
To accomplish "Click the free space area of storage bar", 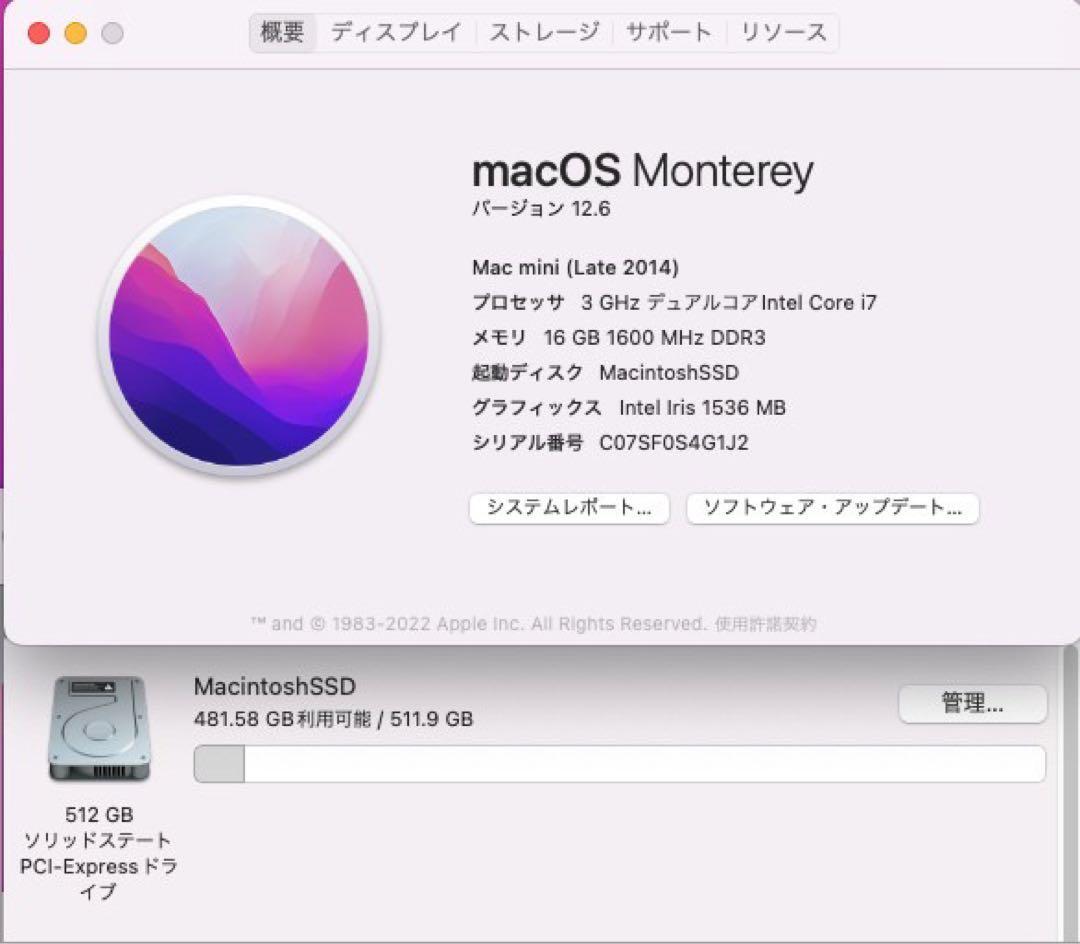I will [x=645, y=764].
